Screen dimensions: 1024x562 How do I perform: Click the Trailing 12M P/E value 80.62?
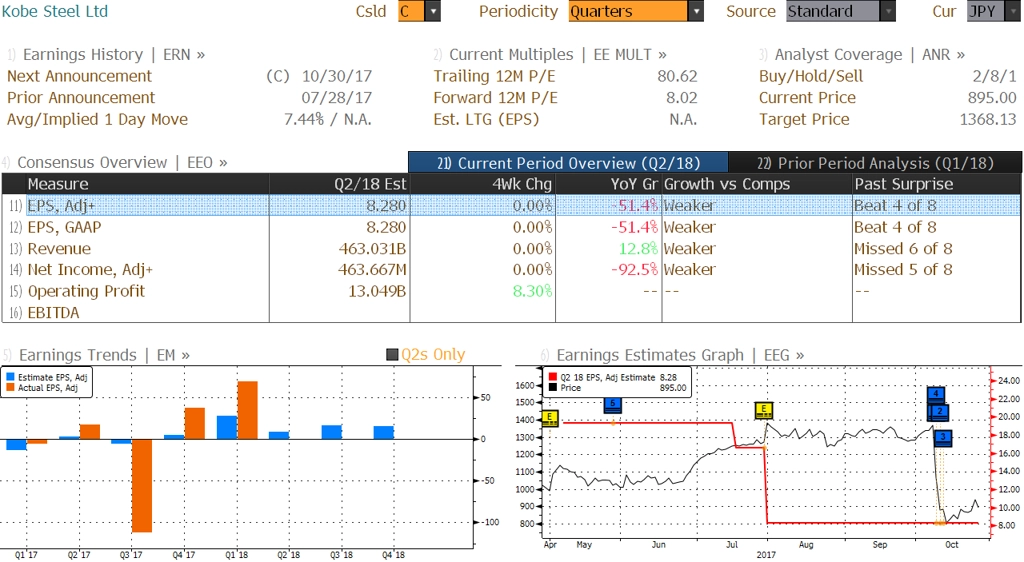click(677, 76)
